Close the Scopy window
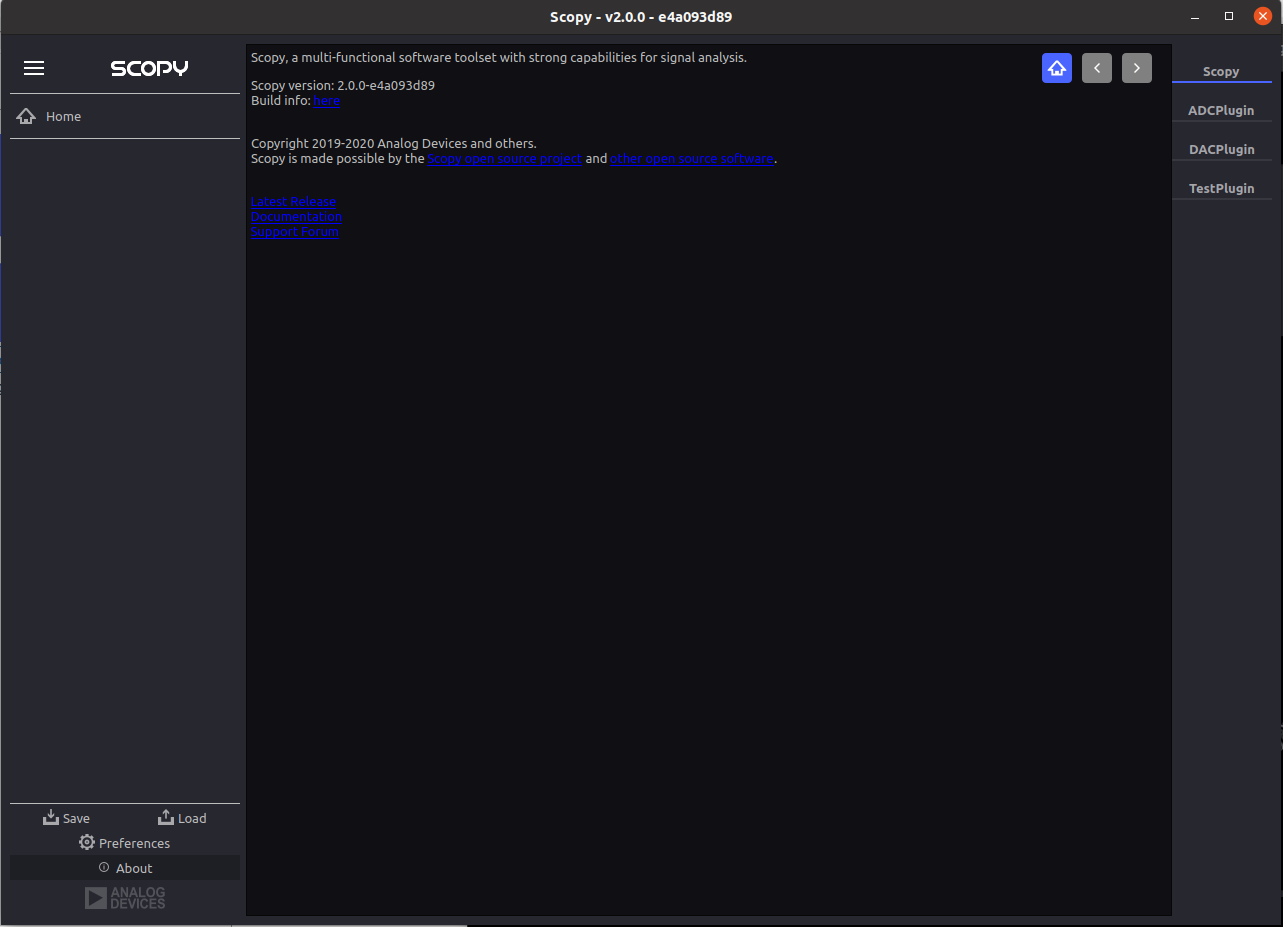The height and width of the screenshot is (927, 1283). pos(1263,16)
